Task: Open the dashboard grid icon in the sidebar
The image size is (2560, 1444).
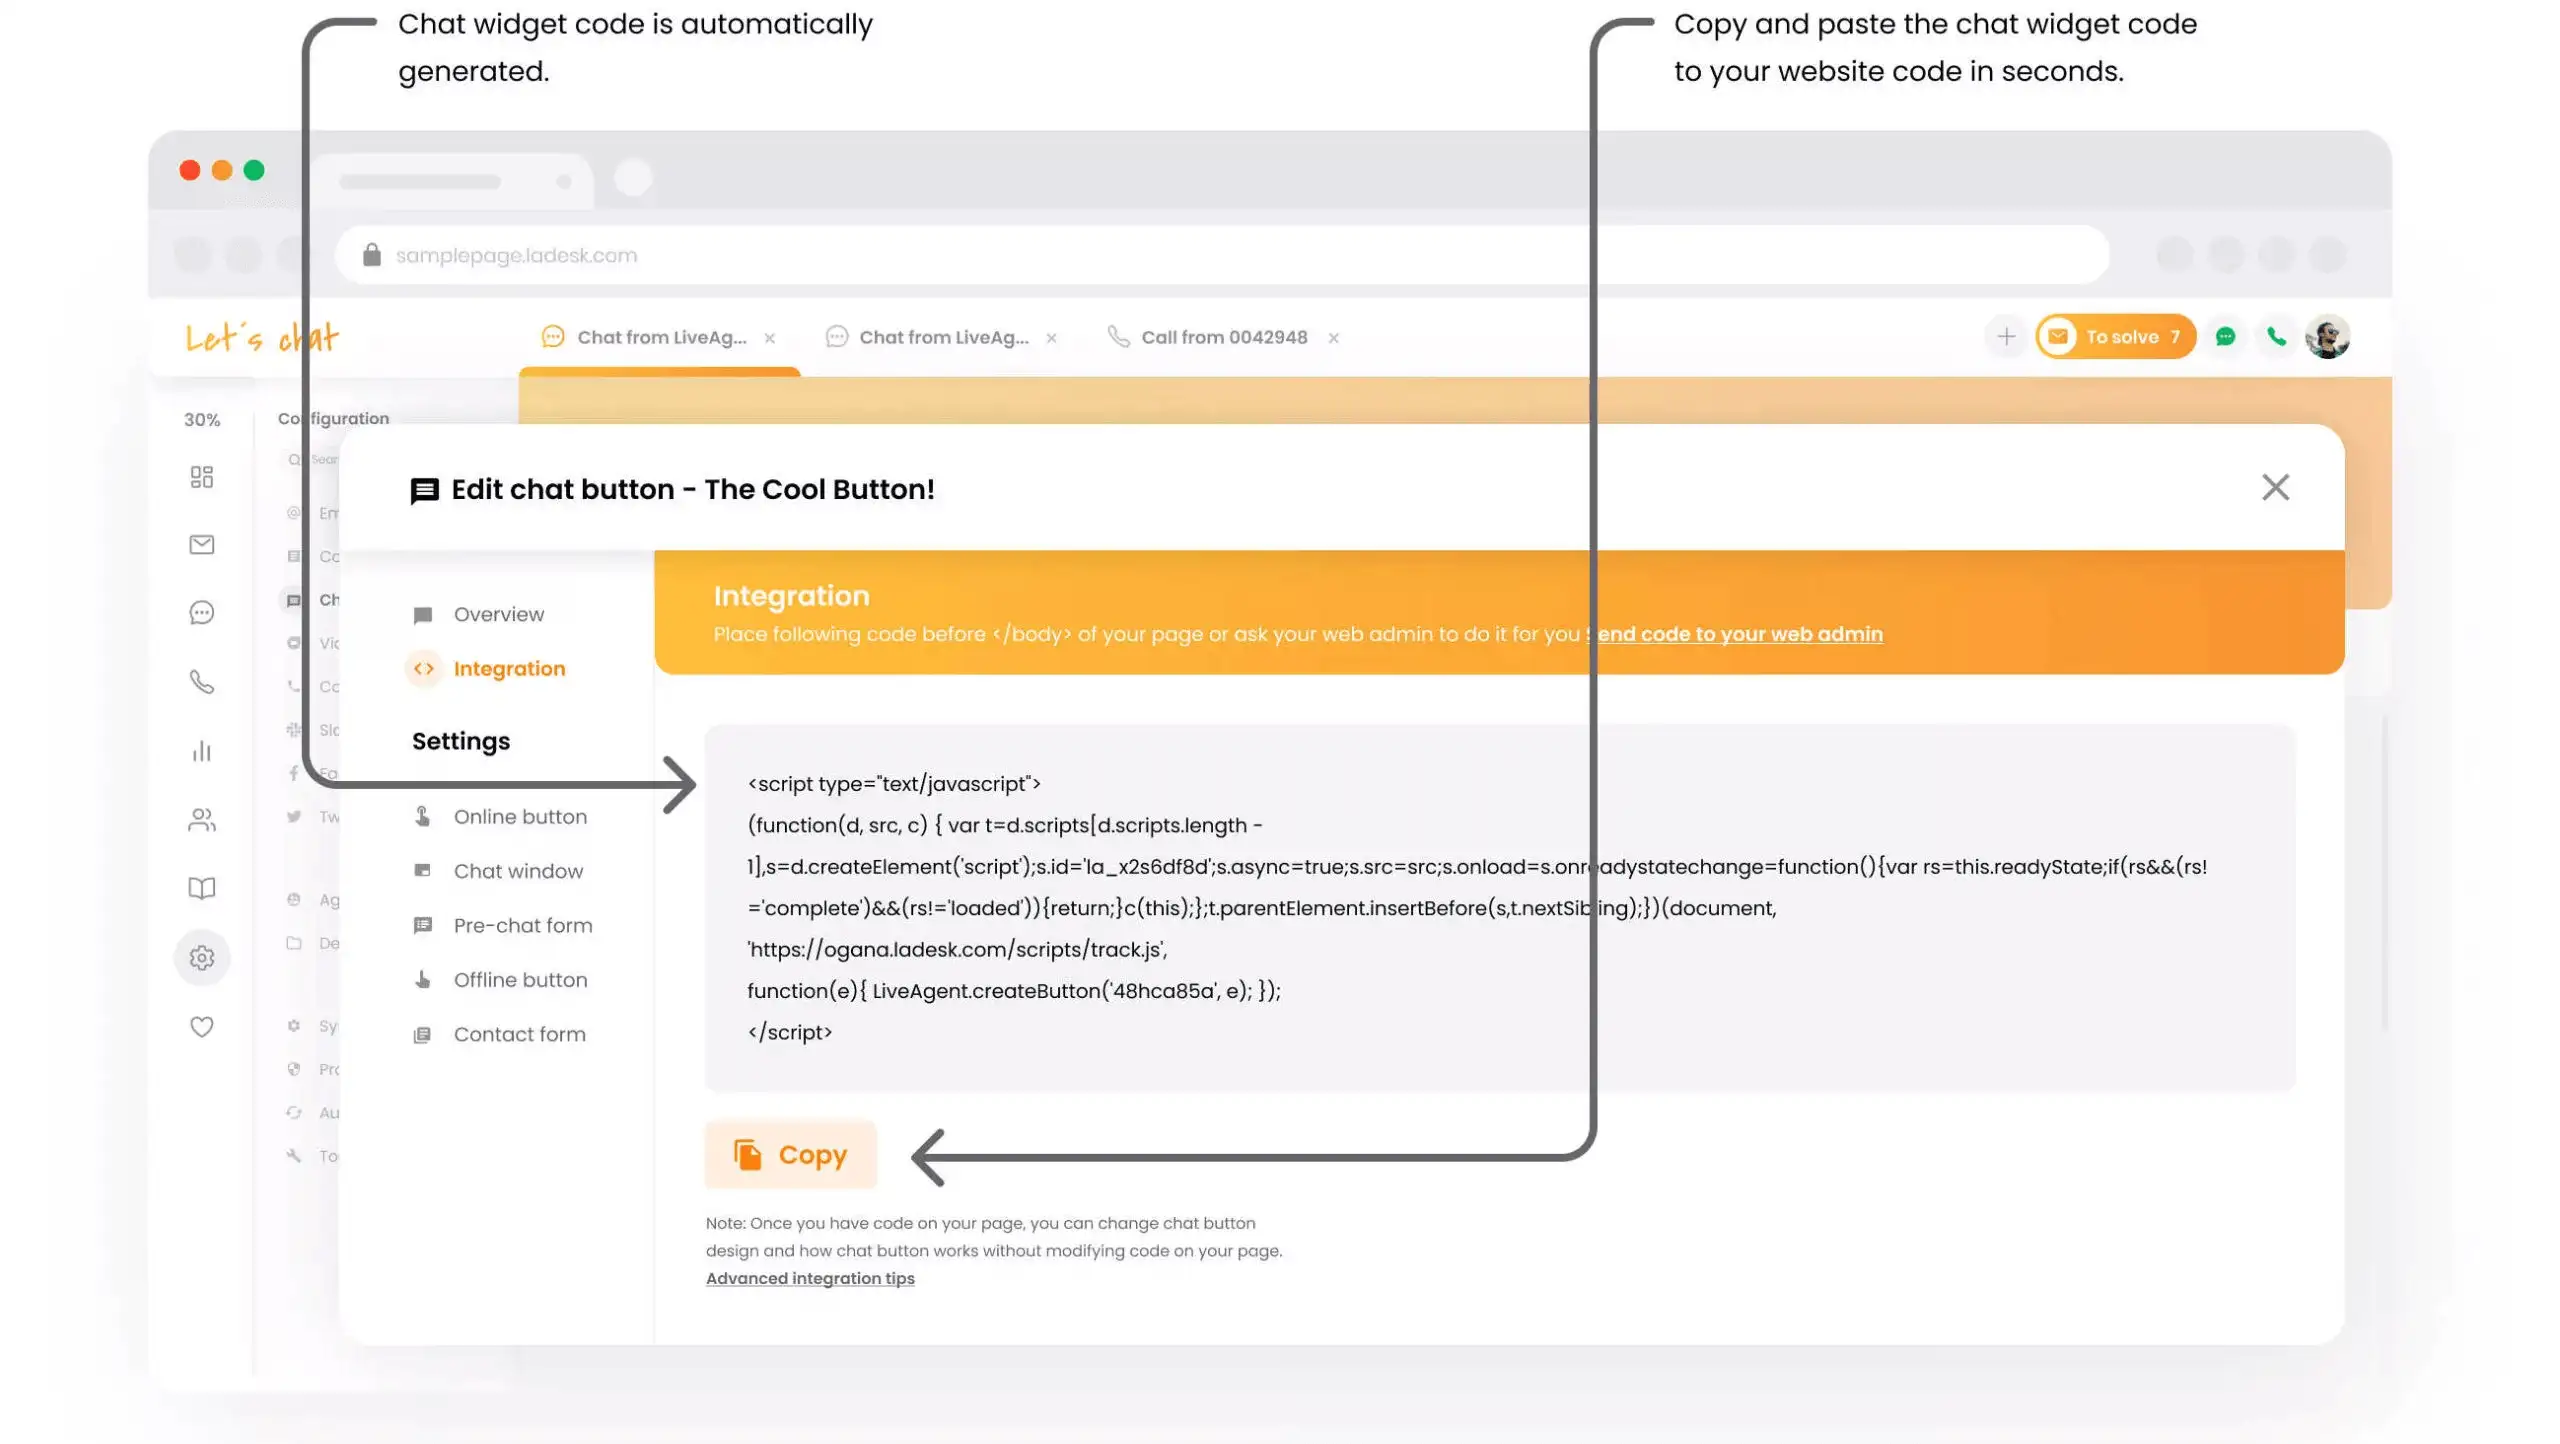Action: point(202,477)
